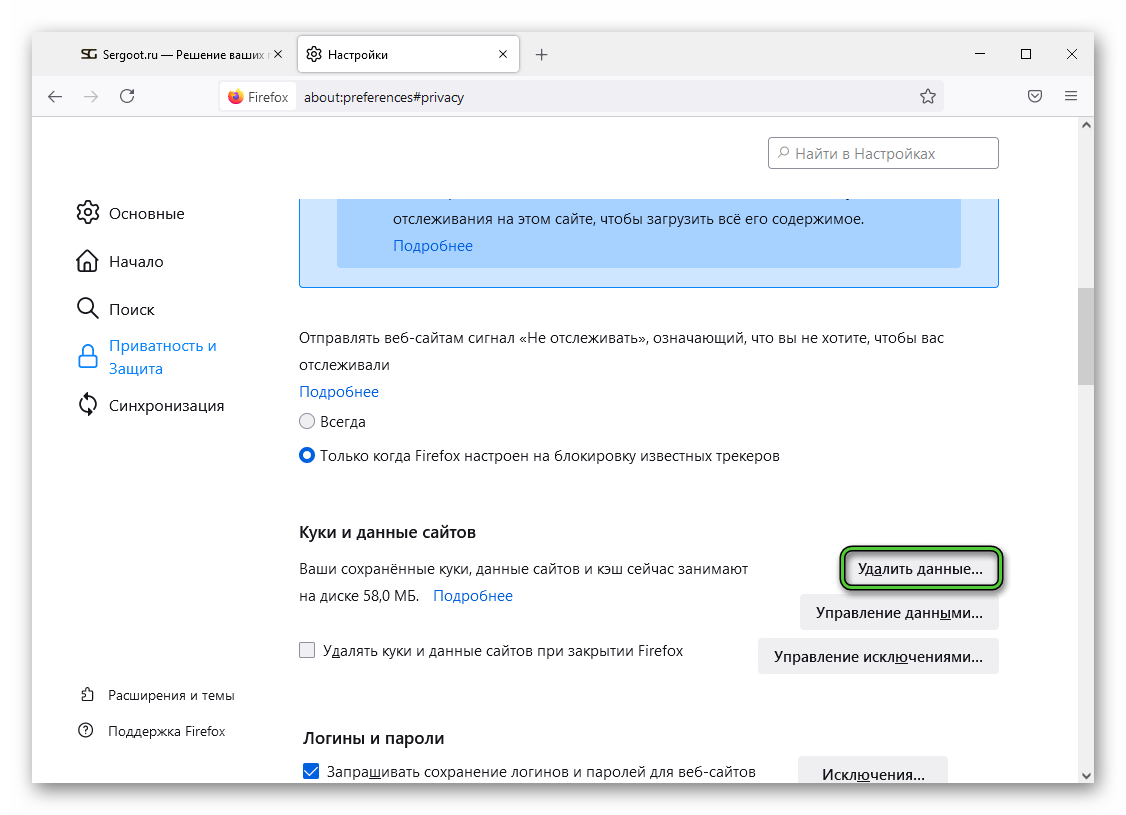Bookmark this page with the star icon
The height and width of the screenshot is (815, 1126).
pyautogui.click(x=928, y=97)
